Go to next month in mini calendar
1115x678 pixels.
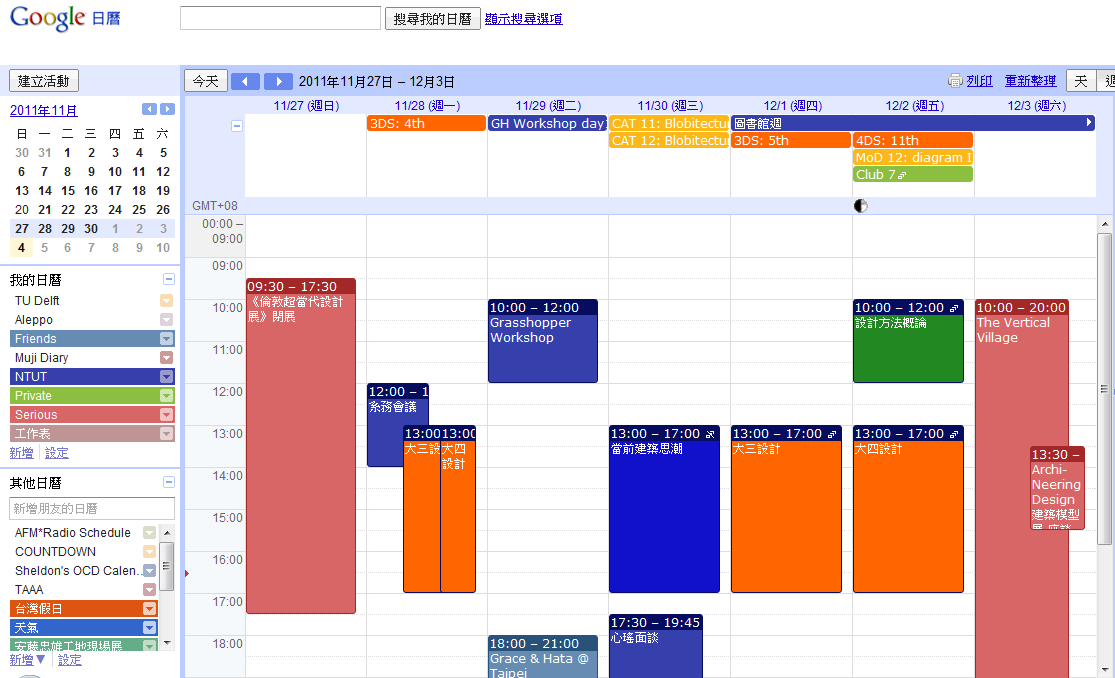167,109
